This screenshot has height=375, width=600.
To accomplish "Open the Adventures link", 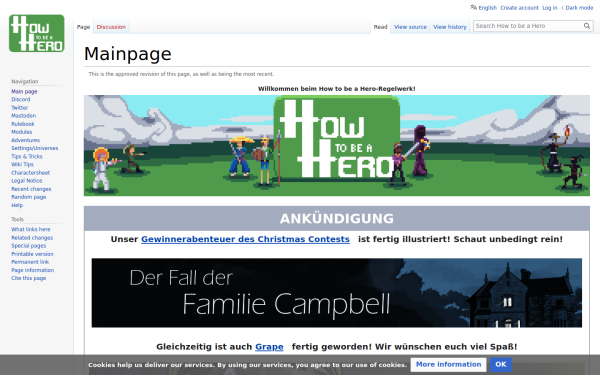I will [25, 140].
